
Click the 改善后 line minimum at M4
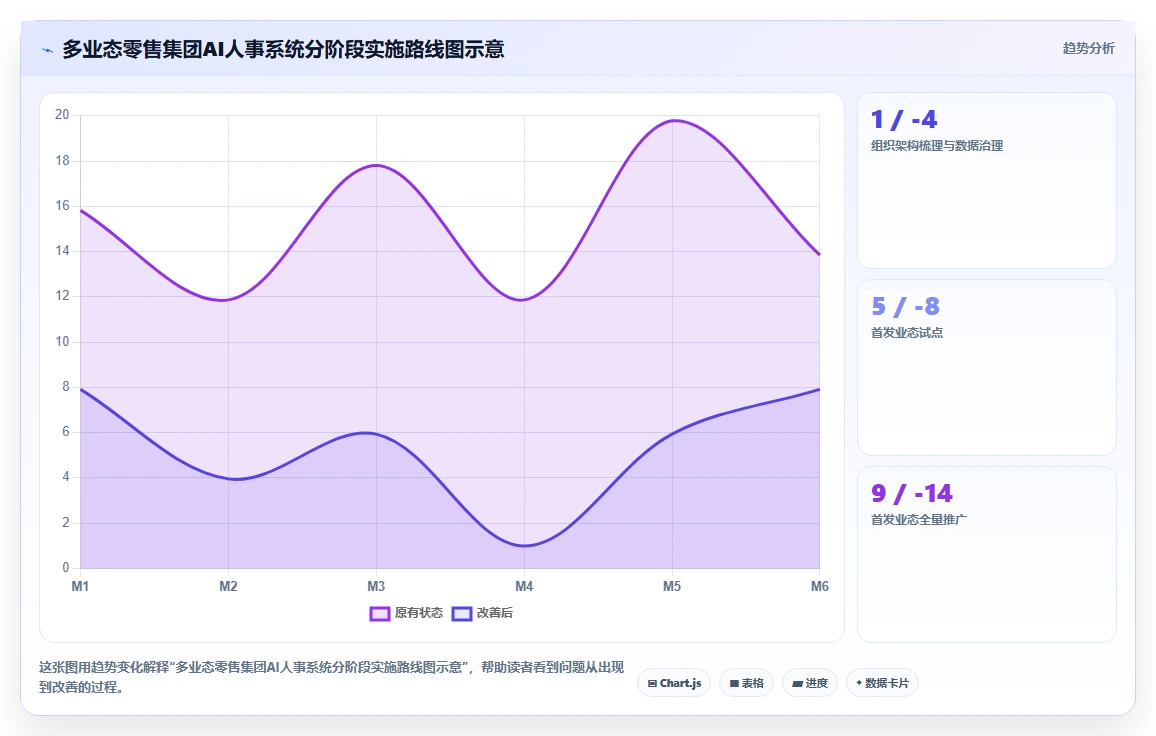click(524, 546)
